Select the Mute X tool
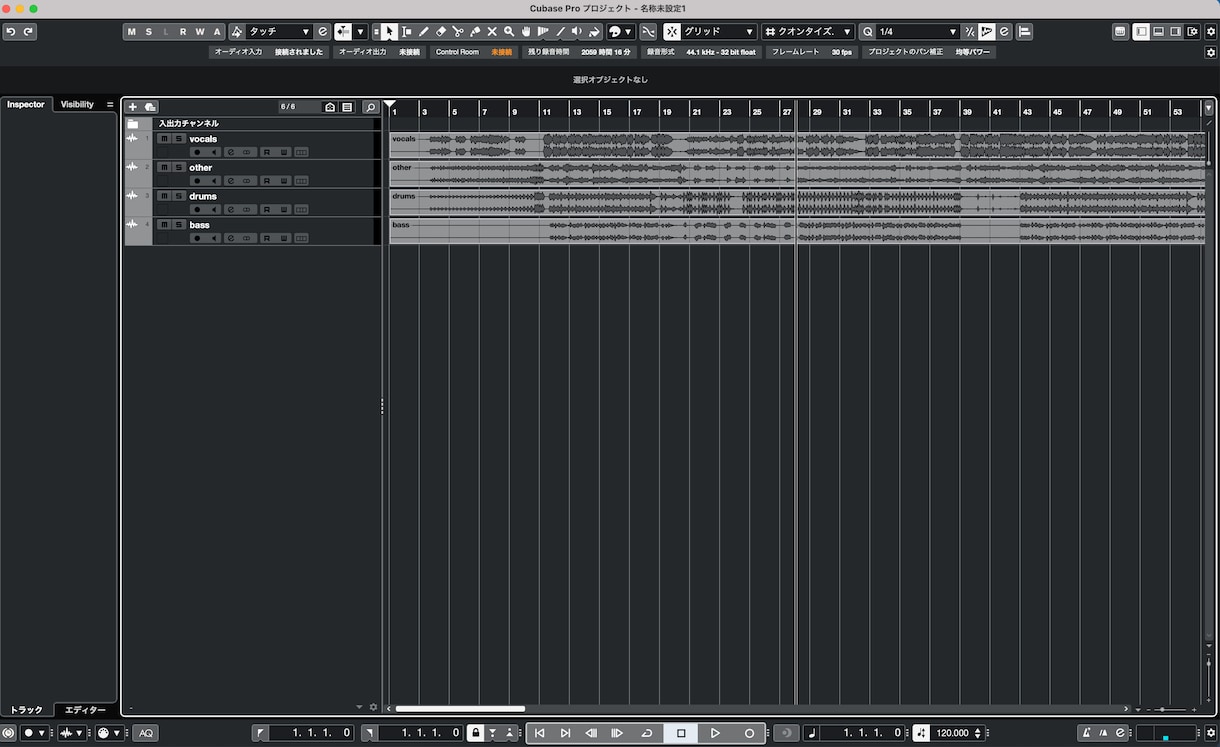The image size is (1220, 747). pyautogui.click(x=491, y=32)
